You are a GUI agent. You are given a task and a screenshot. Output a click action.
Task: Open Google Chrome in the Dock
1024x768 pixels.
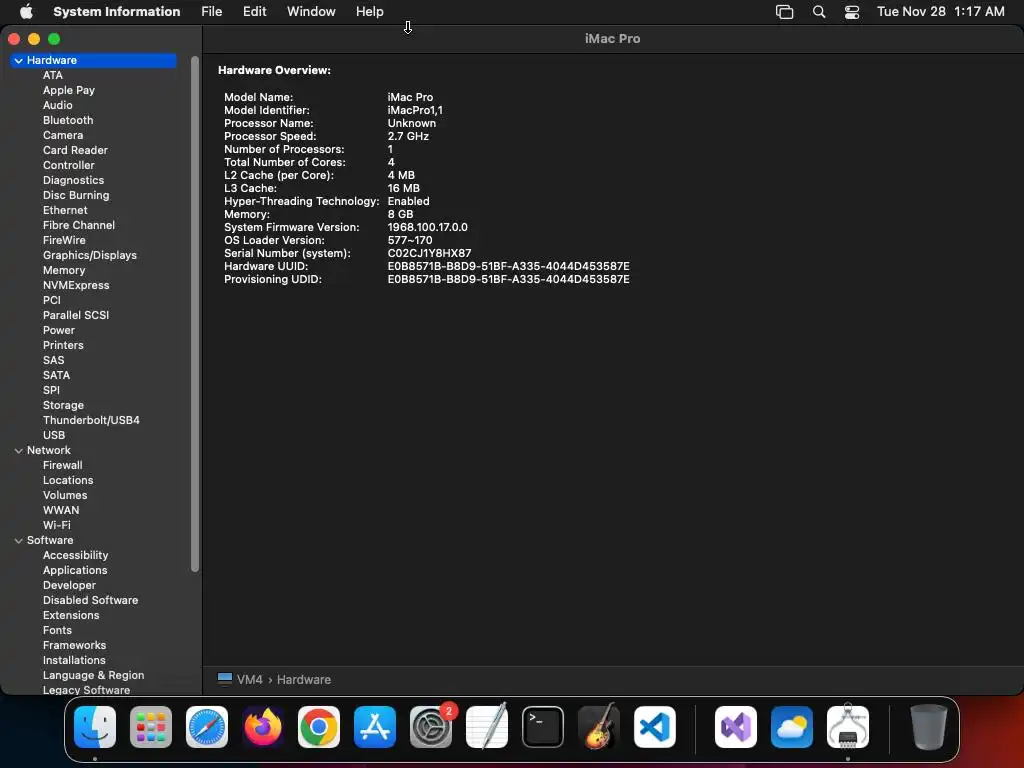coord(319,727)
